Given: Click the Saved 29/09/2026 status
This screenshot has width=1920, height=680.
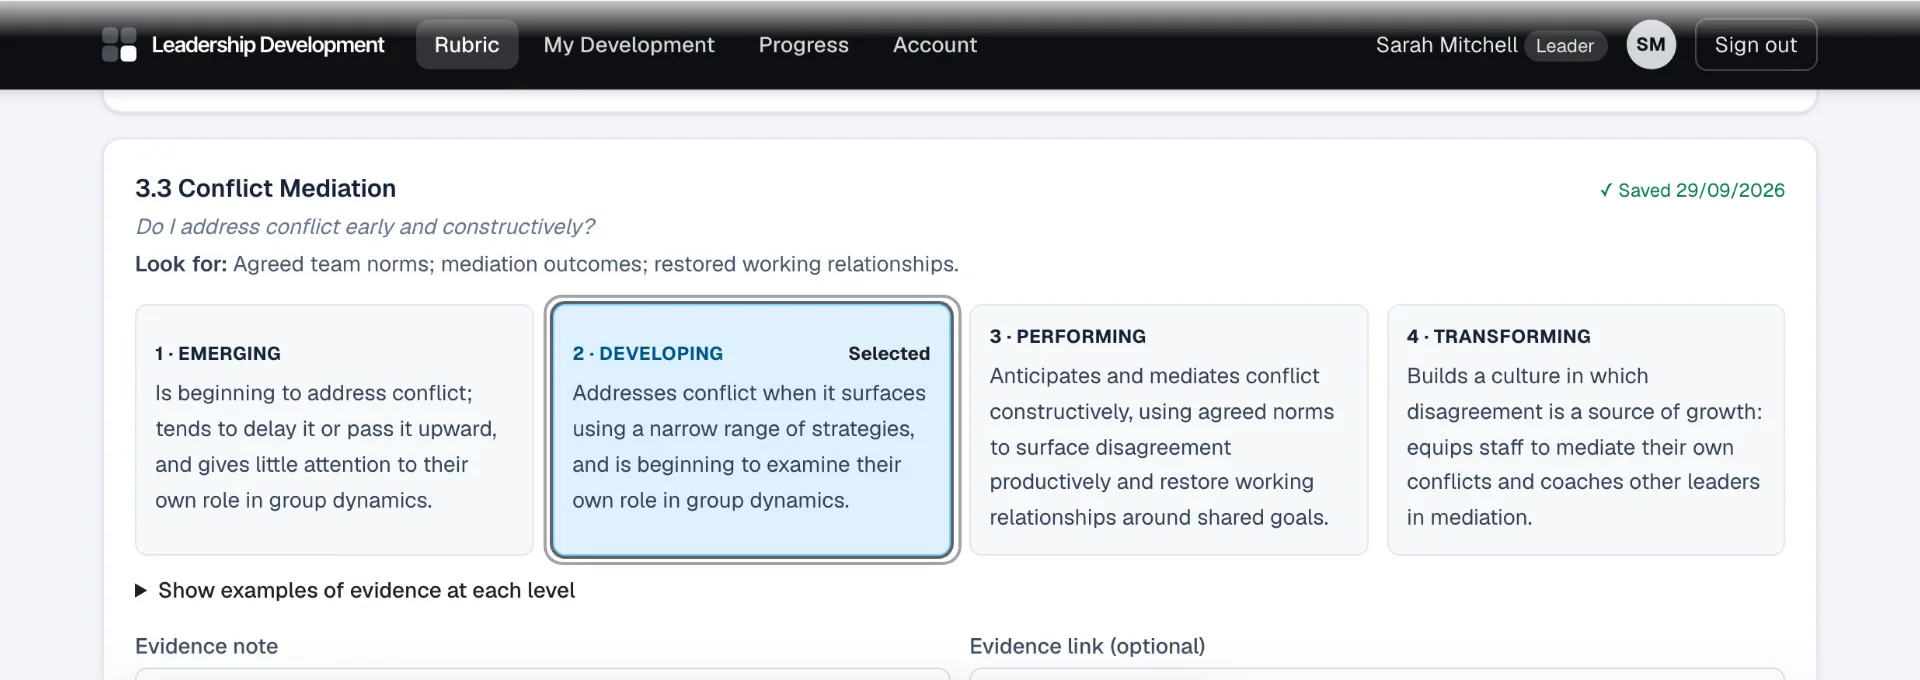Looking at the screenshot, I should coord(1692,190).
